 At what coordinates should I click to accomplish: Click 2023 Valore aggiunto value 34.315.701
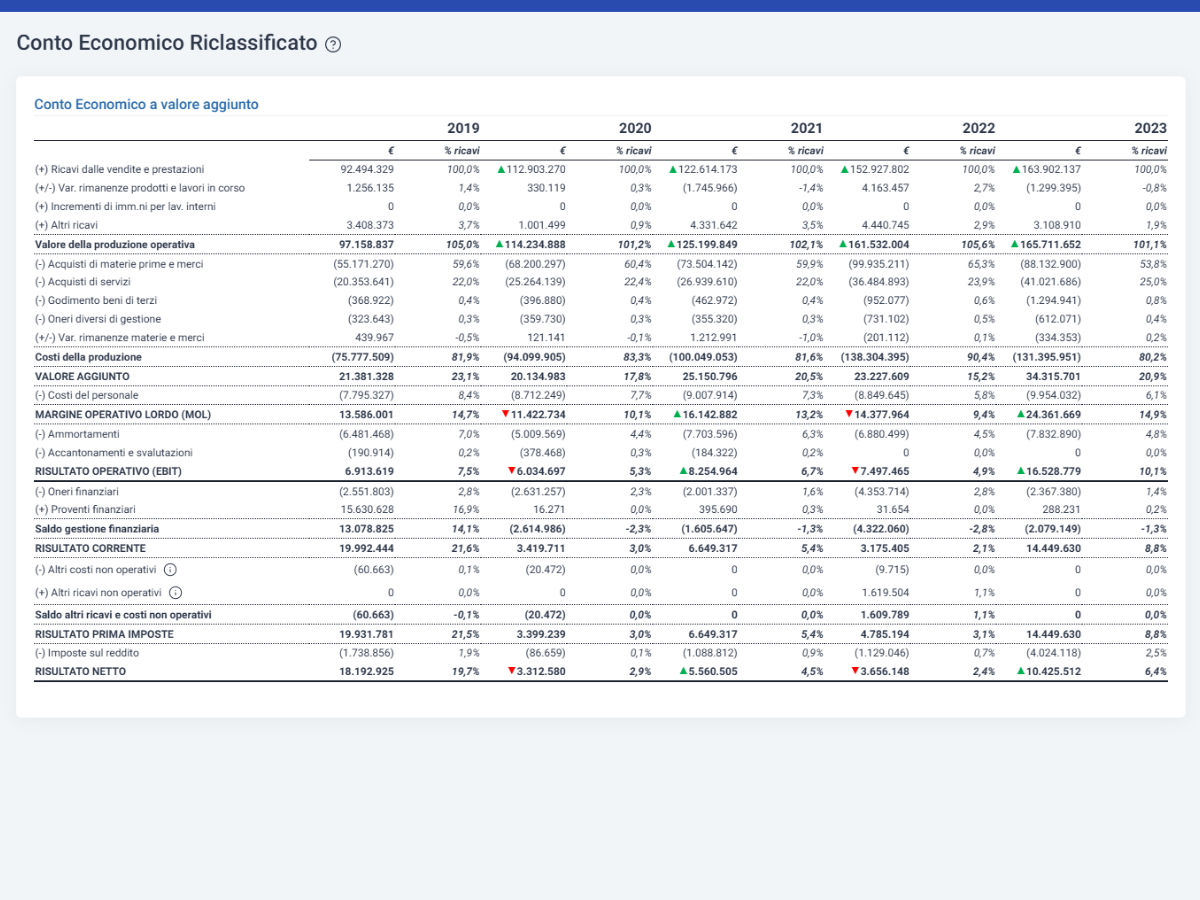[x=1054, y=376]
